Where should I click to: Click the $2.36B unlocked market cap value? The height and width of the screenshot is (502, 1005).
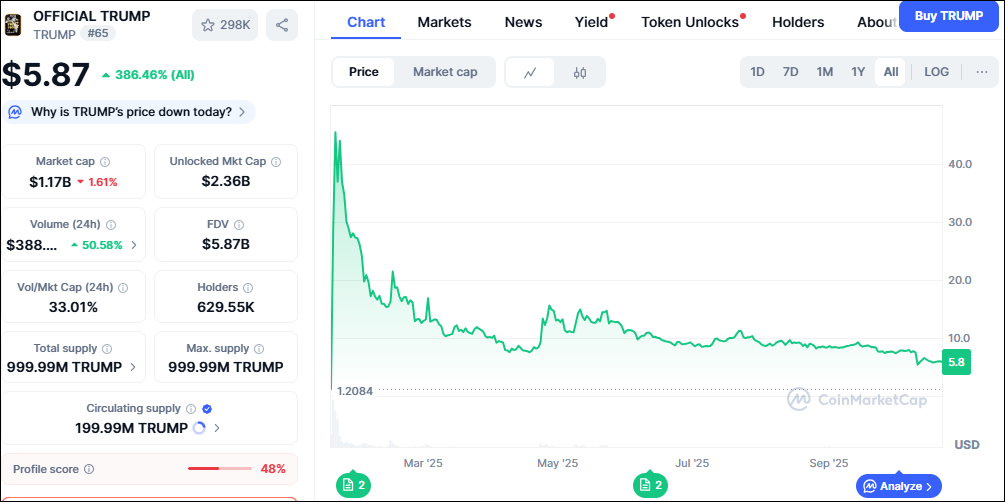[226, 181]
